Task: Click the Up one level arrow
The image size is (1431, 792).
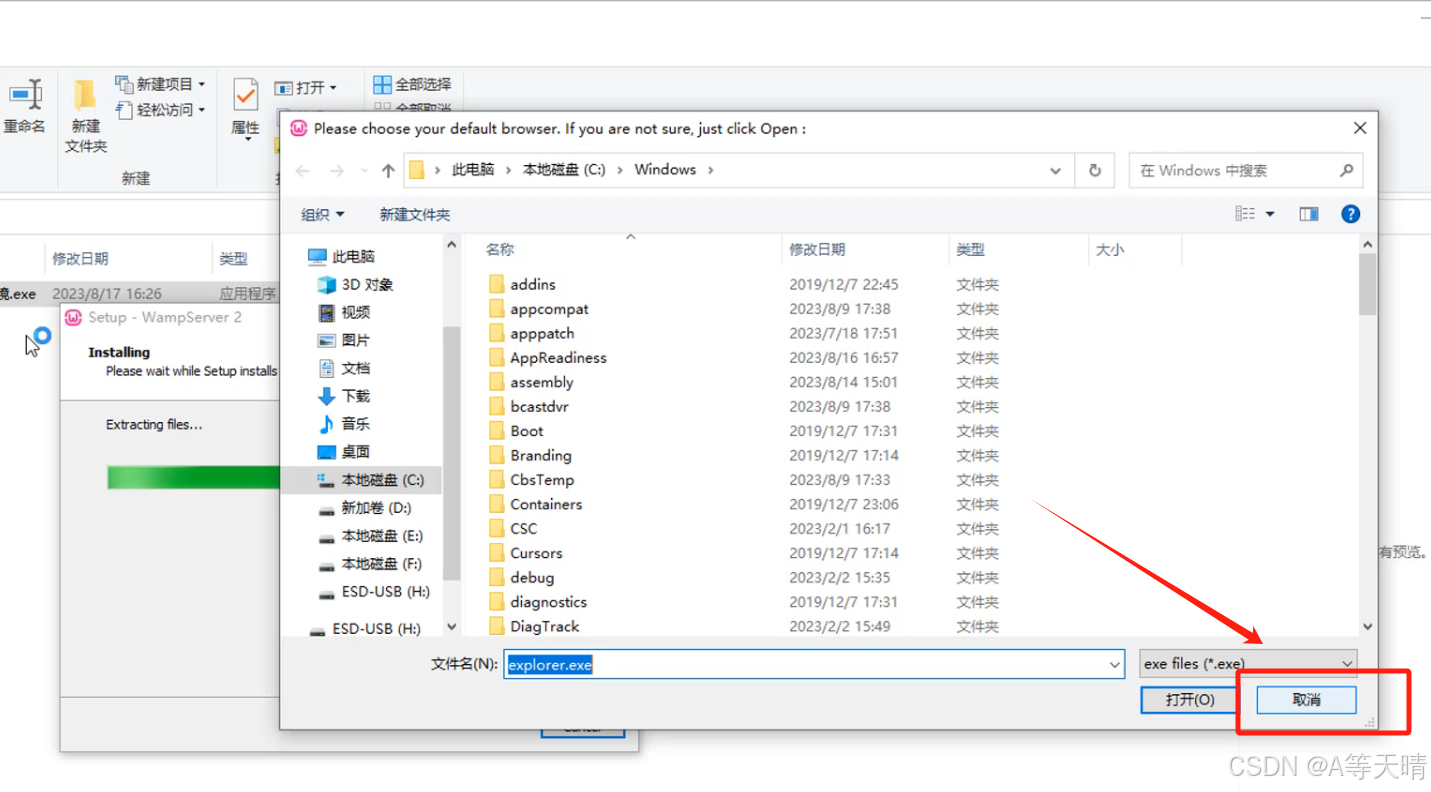Action: pyautogui.click(x=388, y=171)
